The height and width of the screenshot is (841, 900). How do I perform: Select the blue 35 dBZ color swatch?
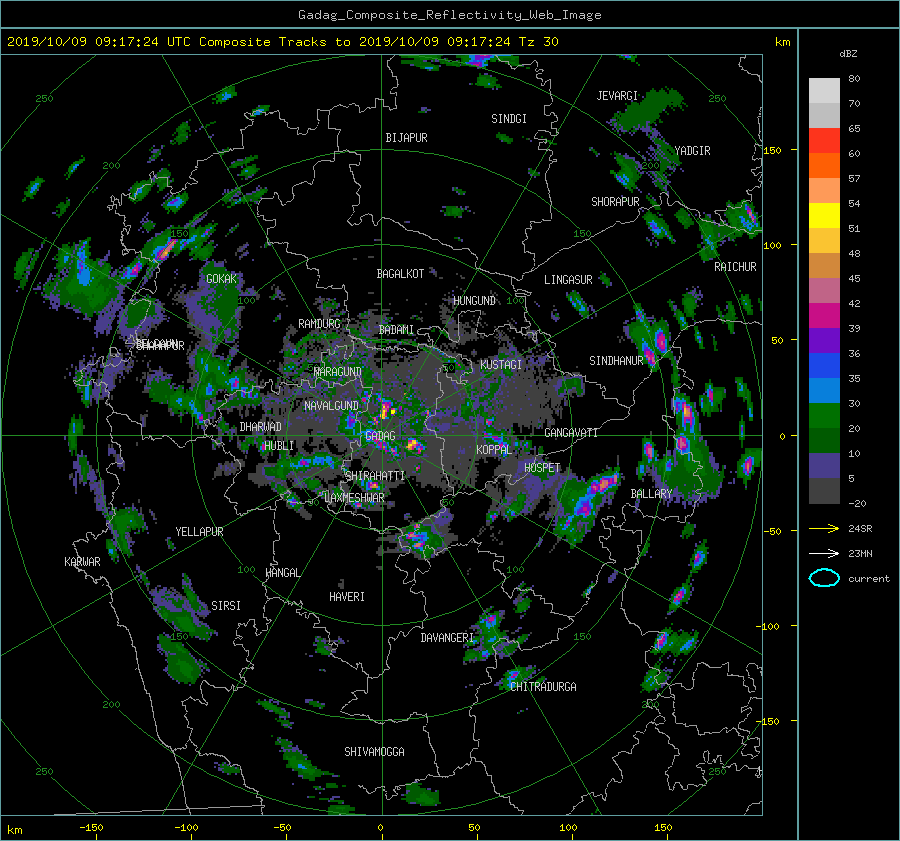point(824,366)
